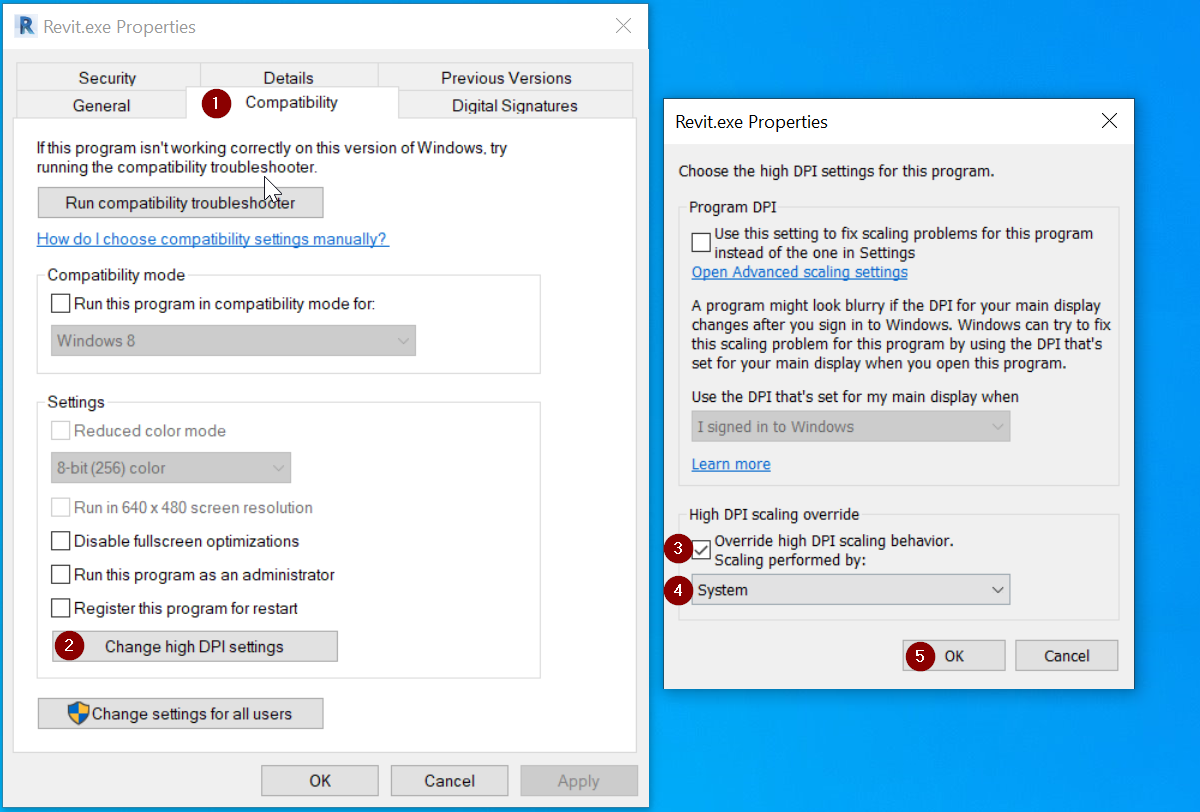Cancel the main Properties window
1200x812 pixels.
[450, 781]
